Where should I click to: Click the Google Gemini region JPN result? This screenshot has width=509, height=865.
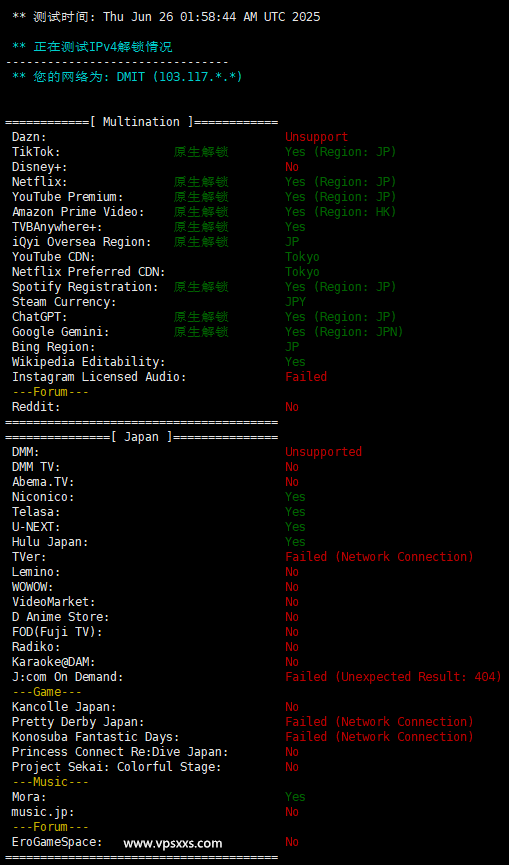344,332
